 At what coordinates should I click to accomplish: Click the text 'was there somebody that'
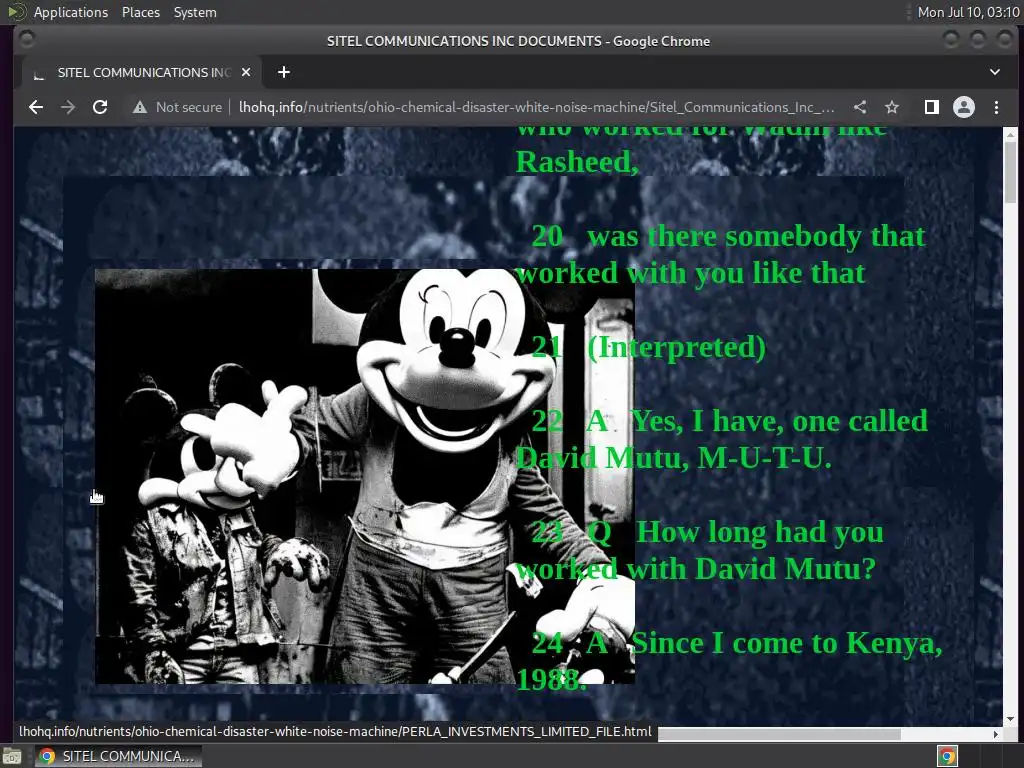pyautogui.click(x=756, y=236)
